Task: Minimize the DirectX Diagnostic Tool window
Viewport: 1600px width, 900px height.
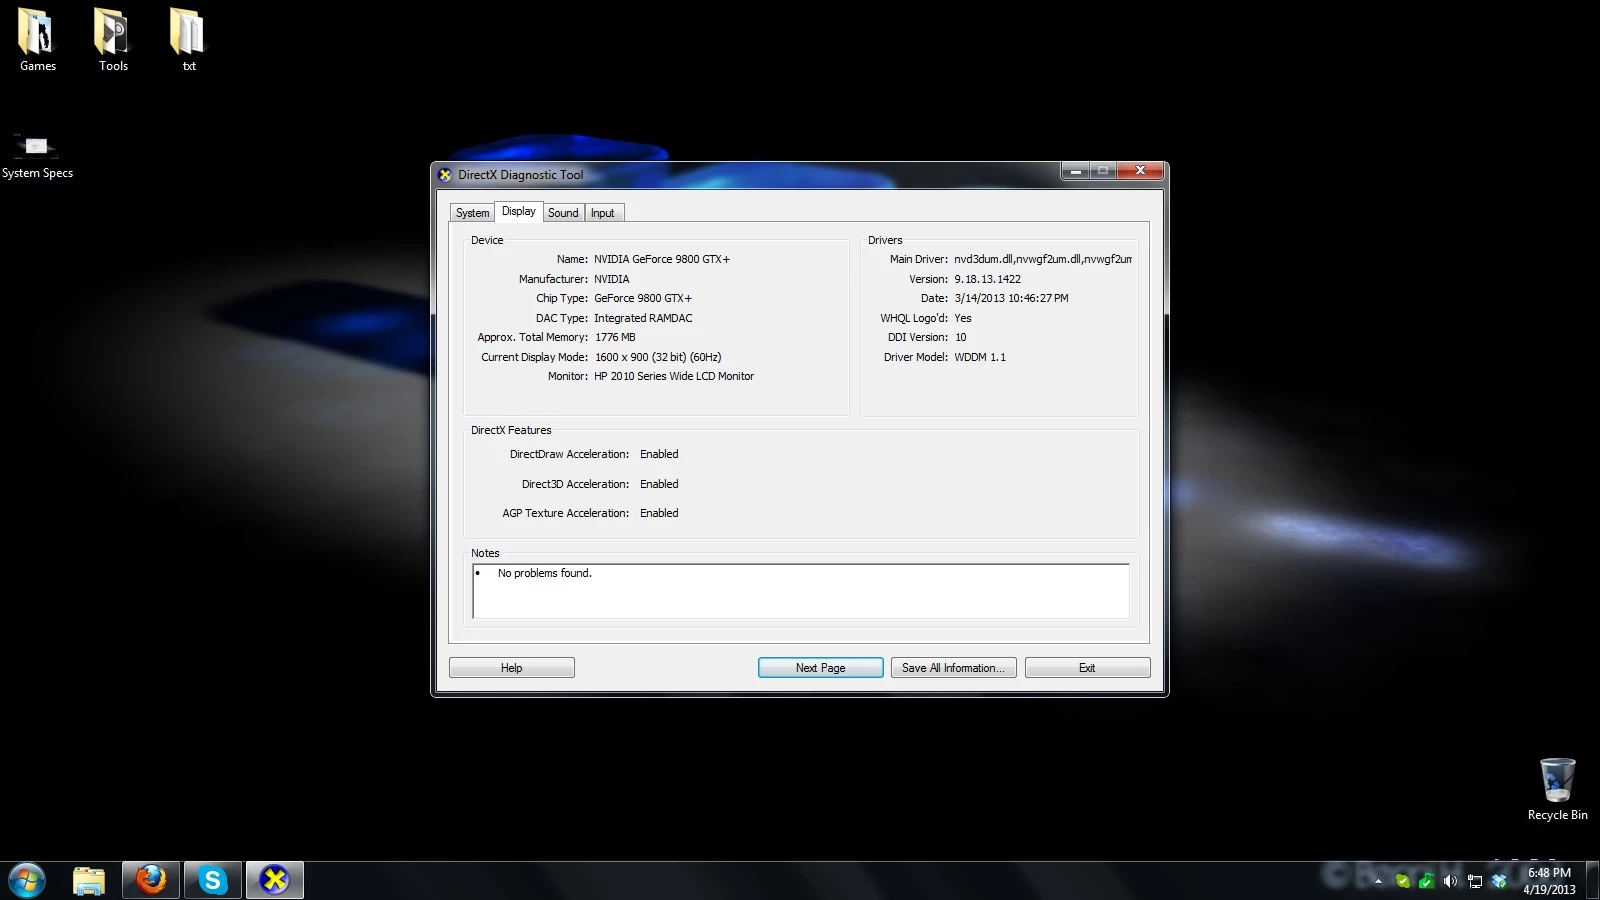Action: [1075, 171]
